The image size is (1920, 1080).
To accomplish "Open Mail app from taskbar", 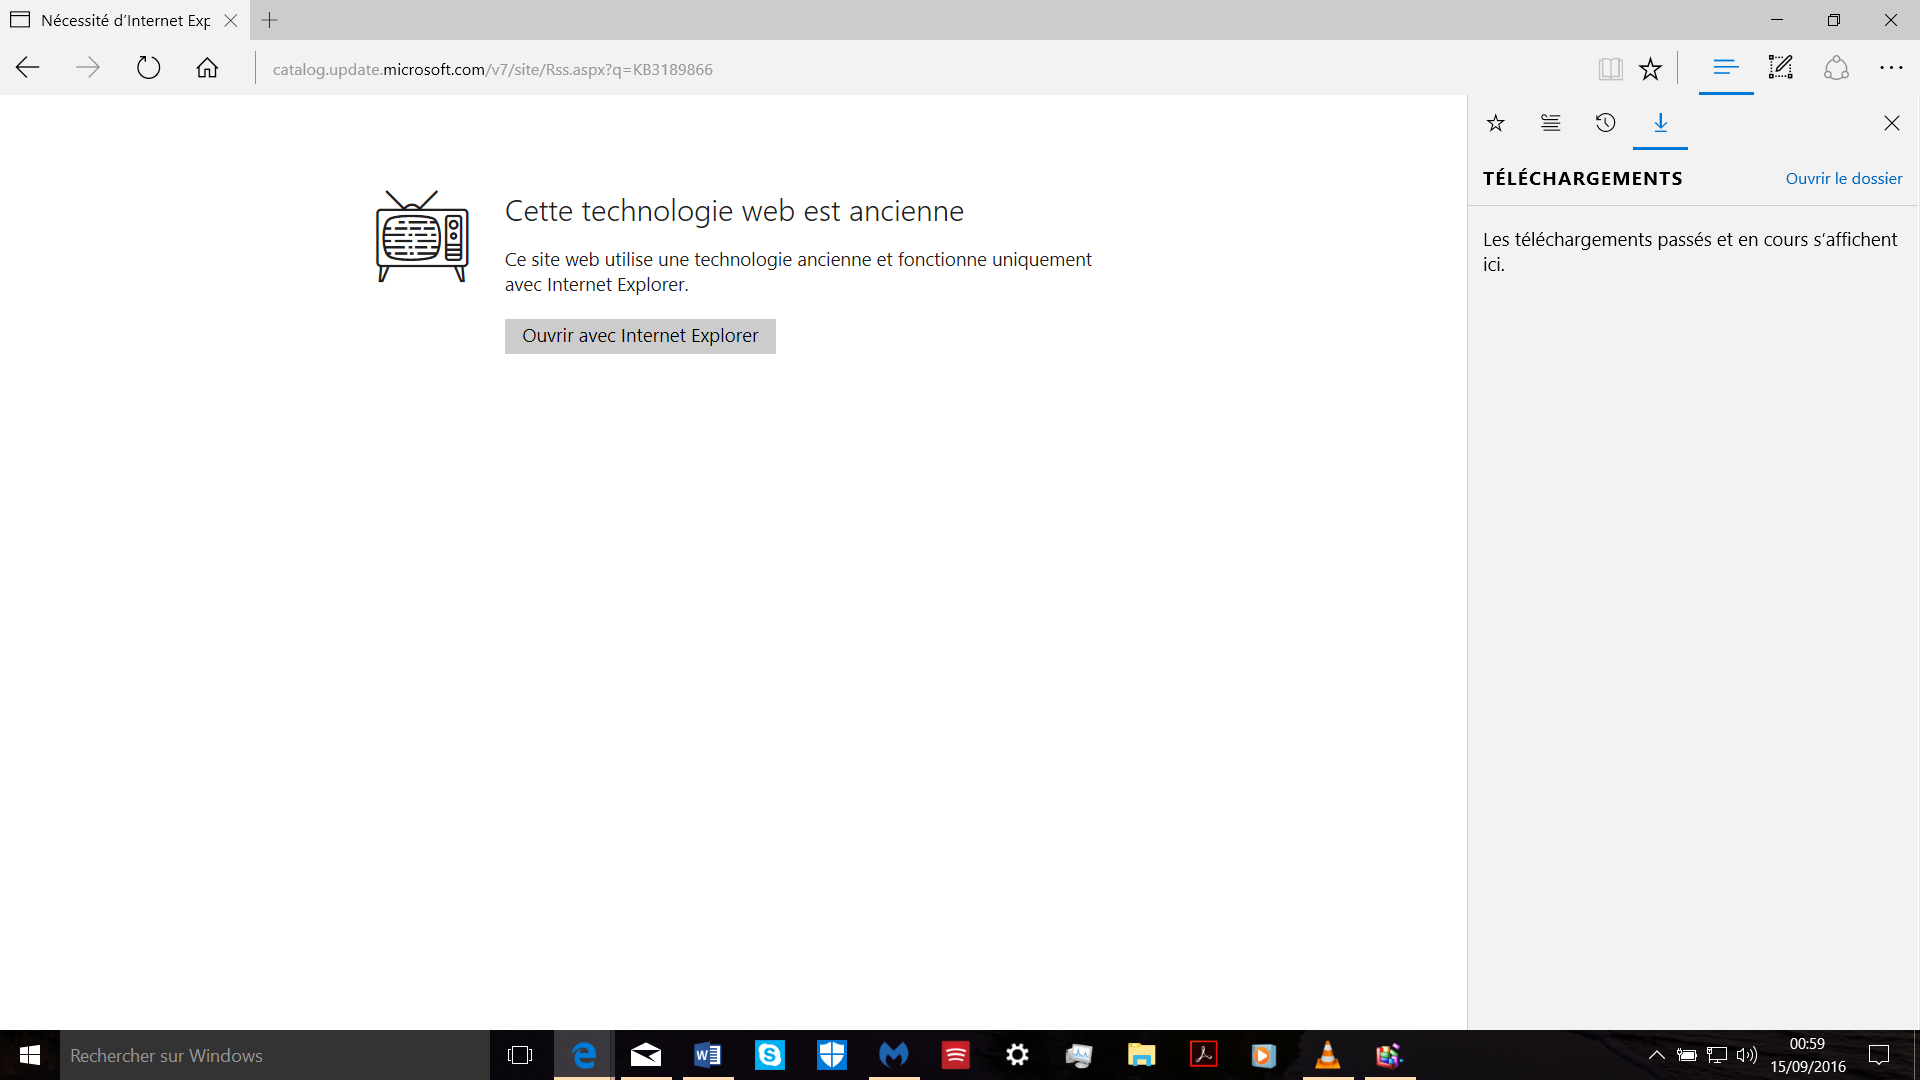I will (646, 1055).
